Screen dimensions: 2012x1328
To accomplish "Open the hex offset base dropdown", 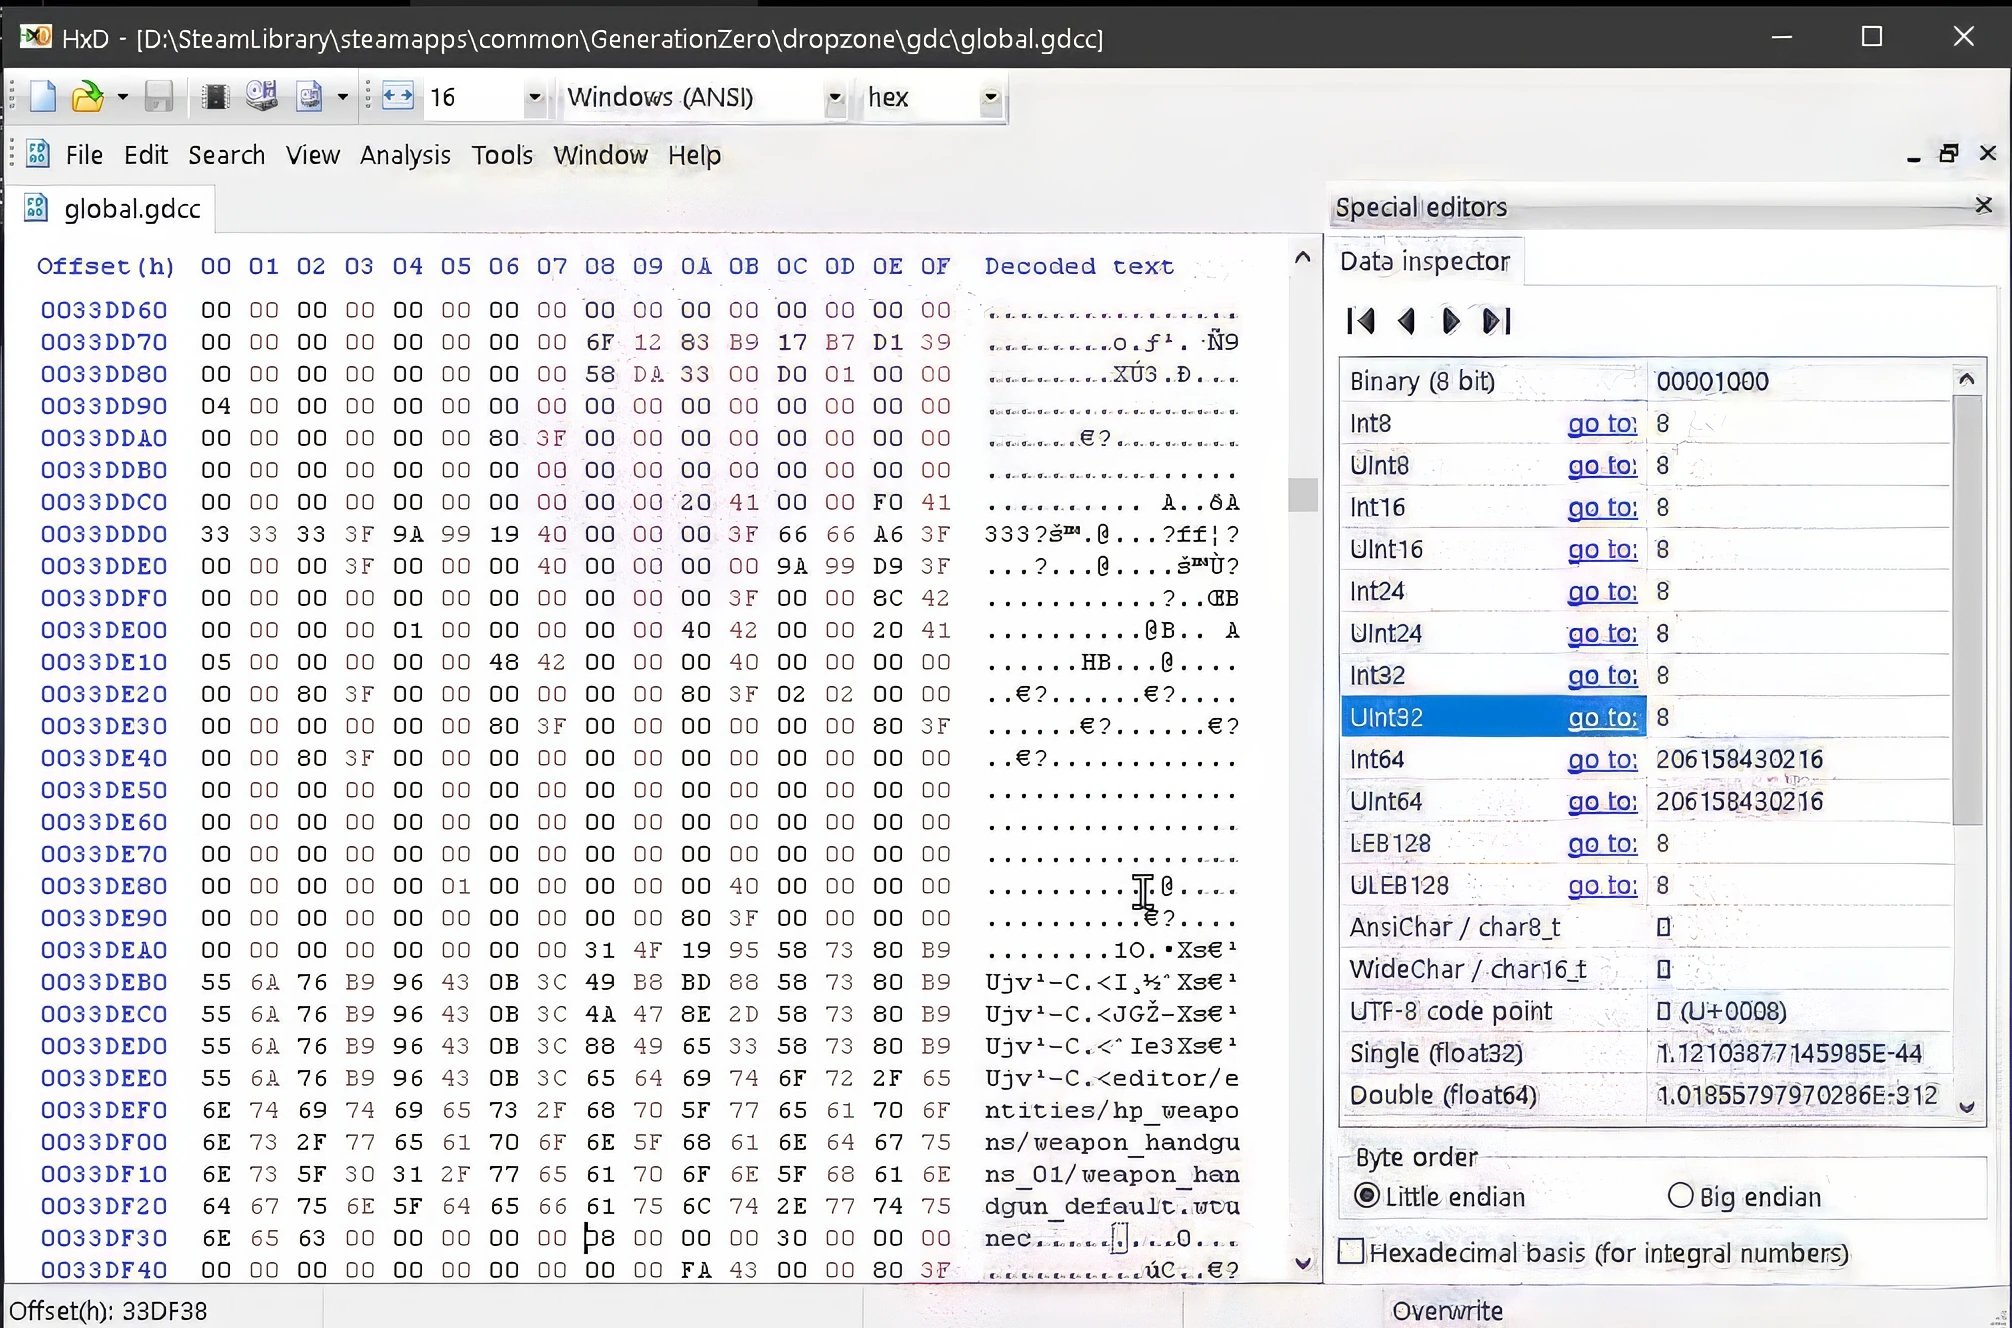I will [990, 97].
